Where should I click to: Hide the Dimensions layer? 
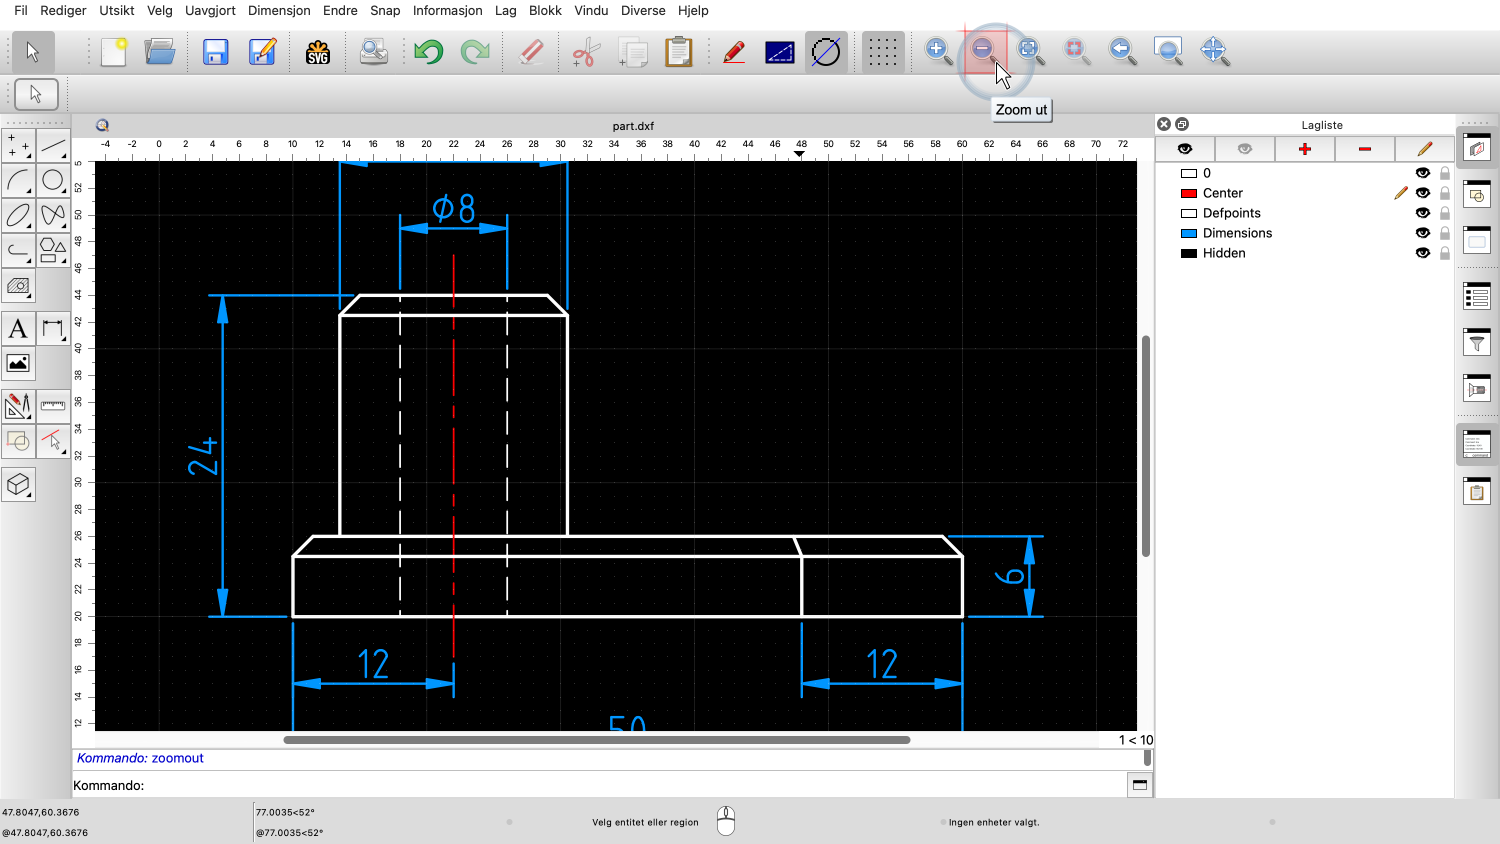[1422, 233]
